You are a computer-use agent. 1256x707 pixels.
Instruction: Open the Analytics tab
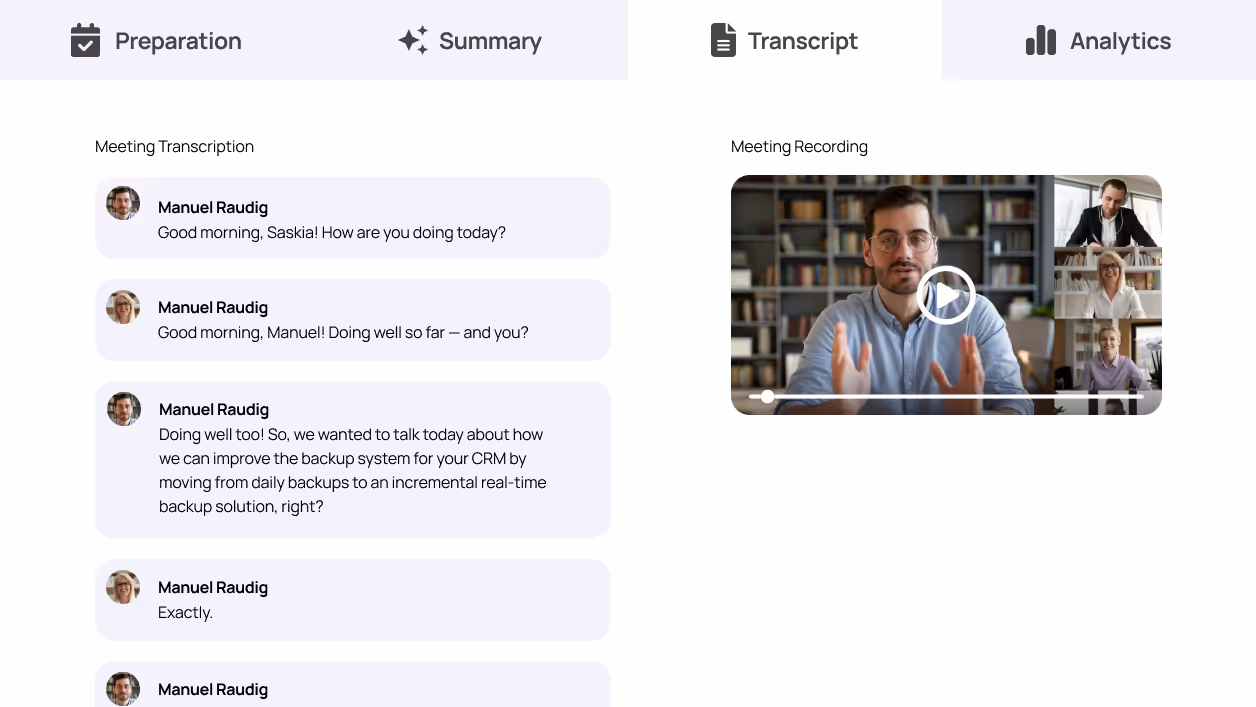click(1099, 40)
